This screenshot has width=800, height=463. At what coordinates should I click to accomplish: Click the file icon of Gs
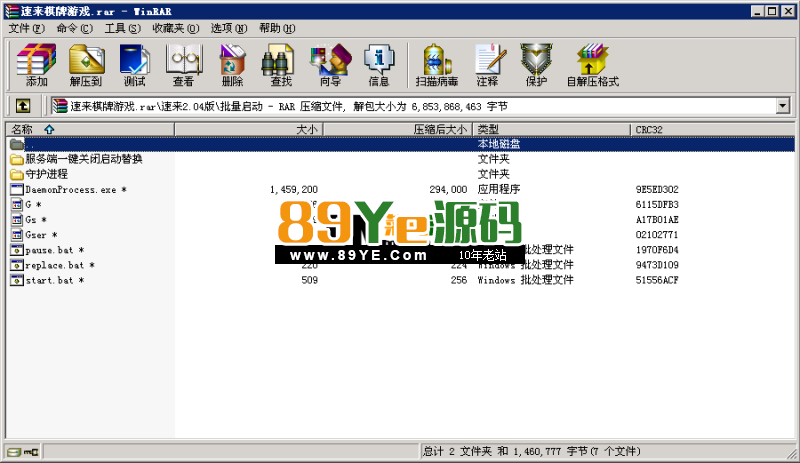17,220
